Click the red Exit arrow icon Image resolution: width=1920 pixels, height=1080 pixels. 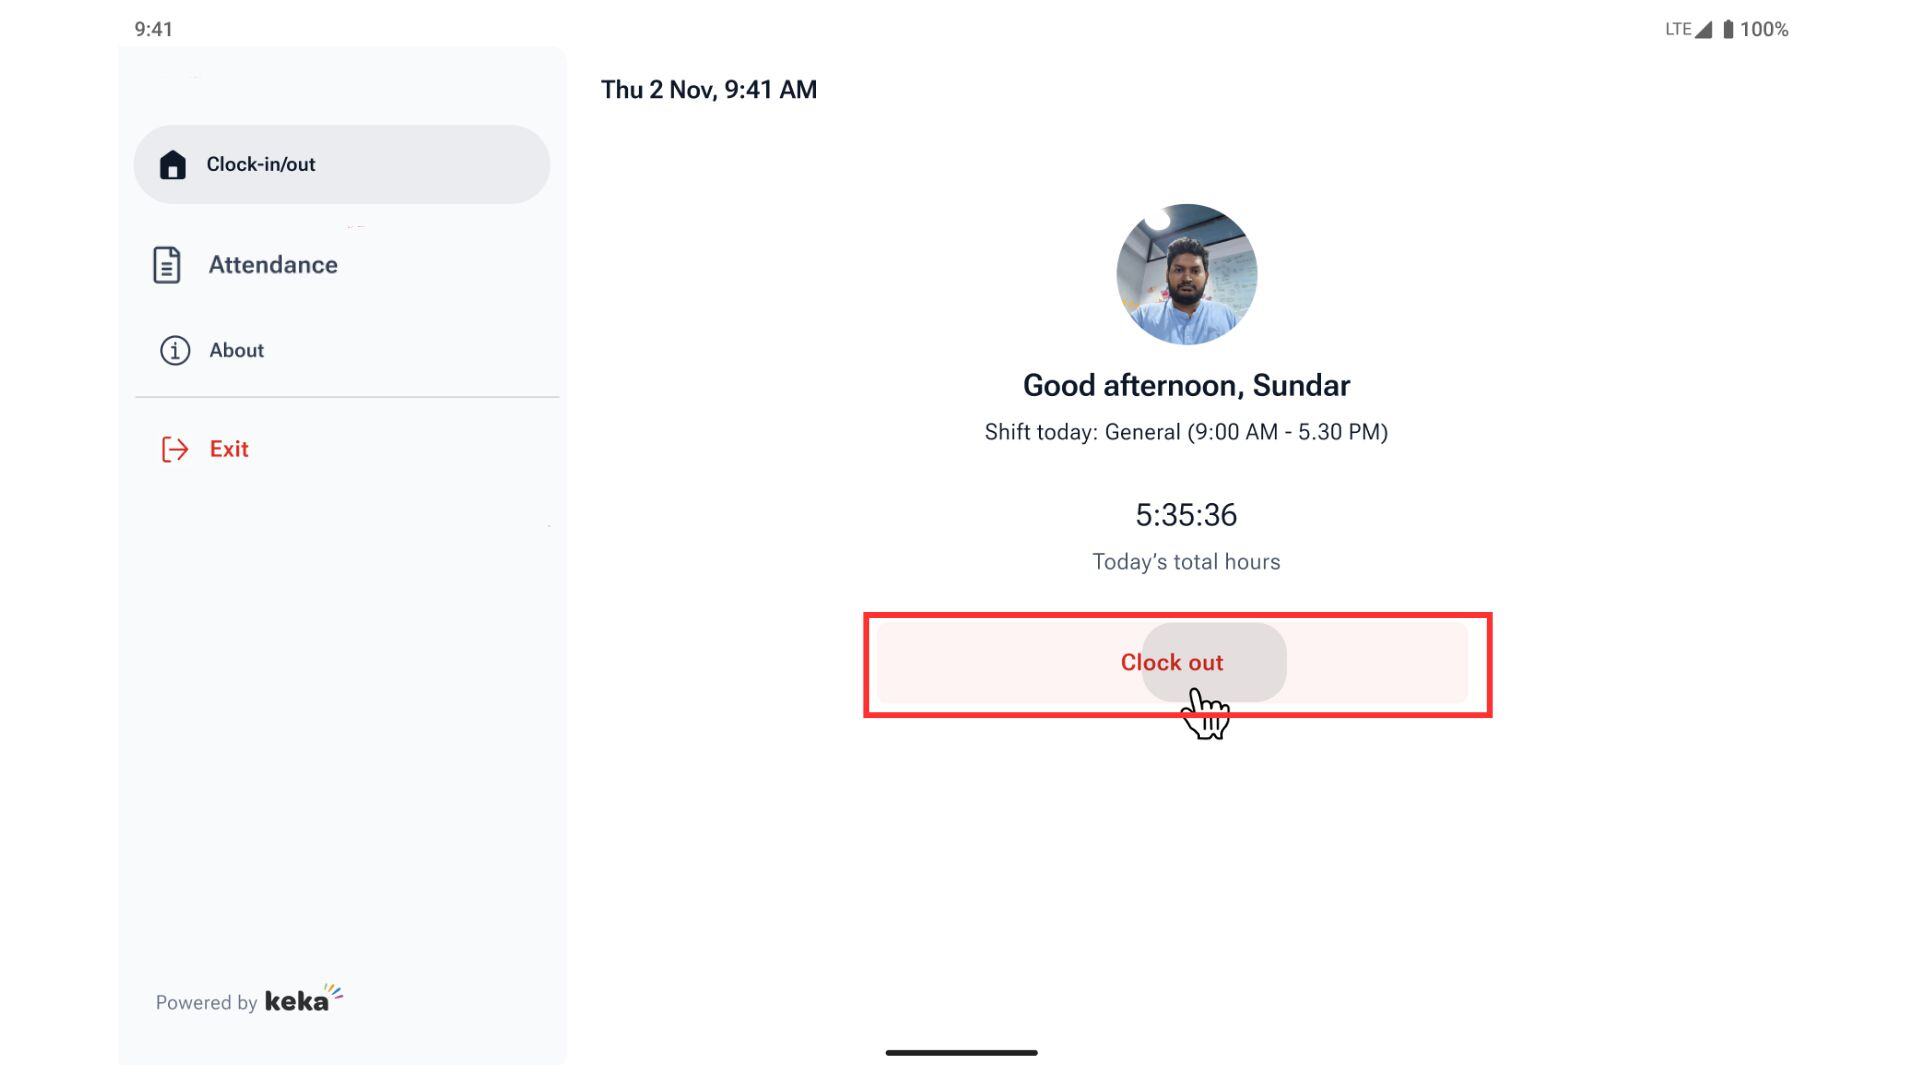(175, 450)
